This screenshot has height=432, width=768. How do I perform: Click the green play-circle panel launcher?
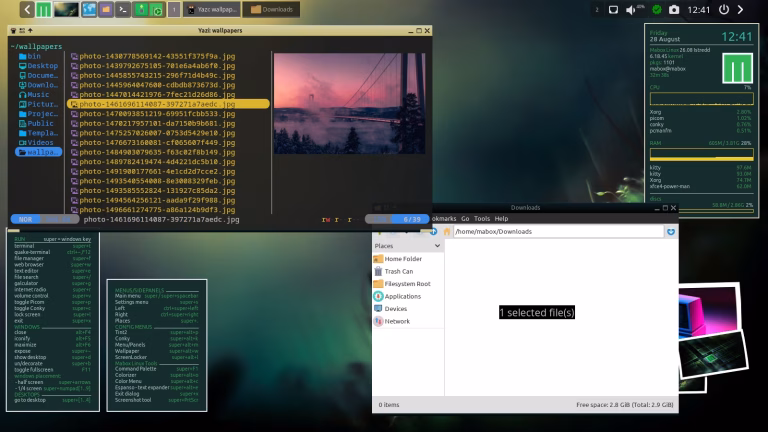(x=157, y=10)
